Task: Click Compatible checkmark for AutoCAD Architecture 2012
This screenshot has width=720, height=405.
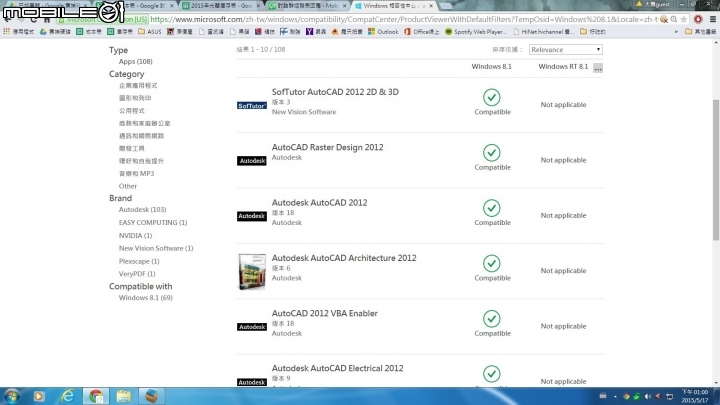Action: coord(492,264)
